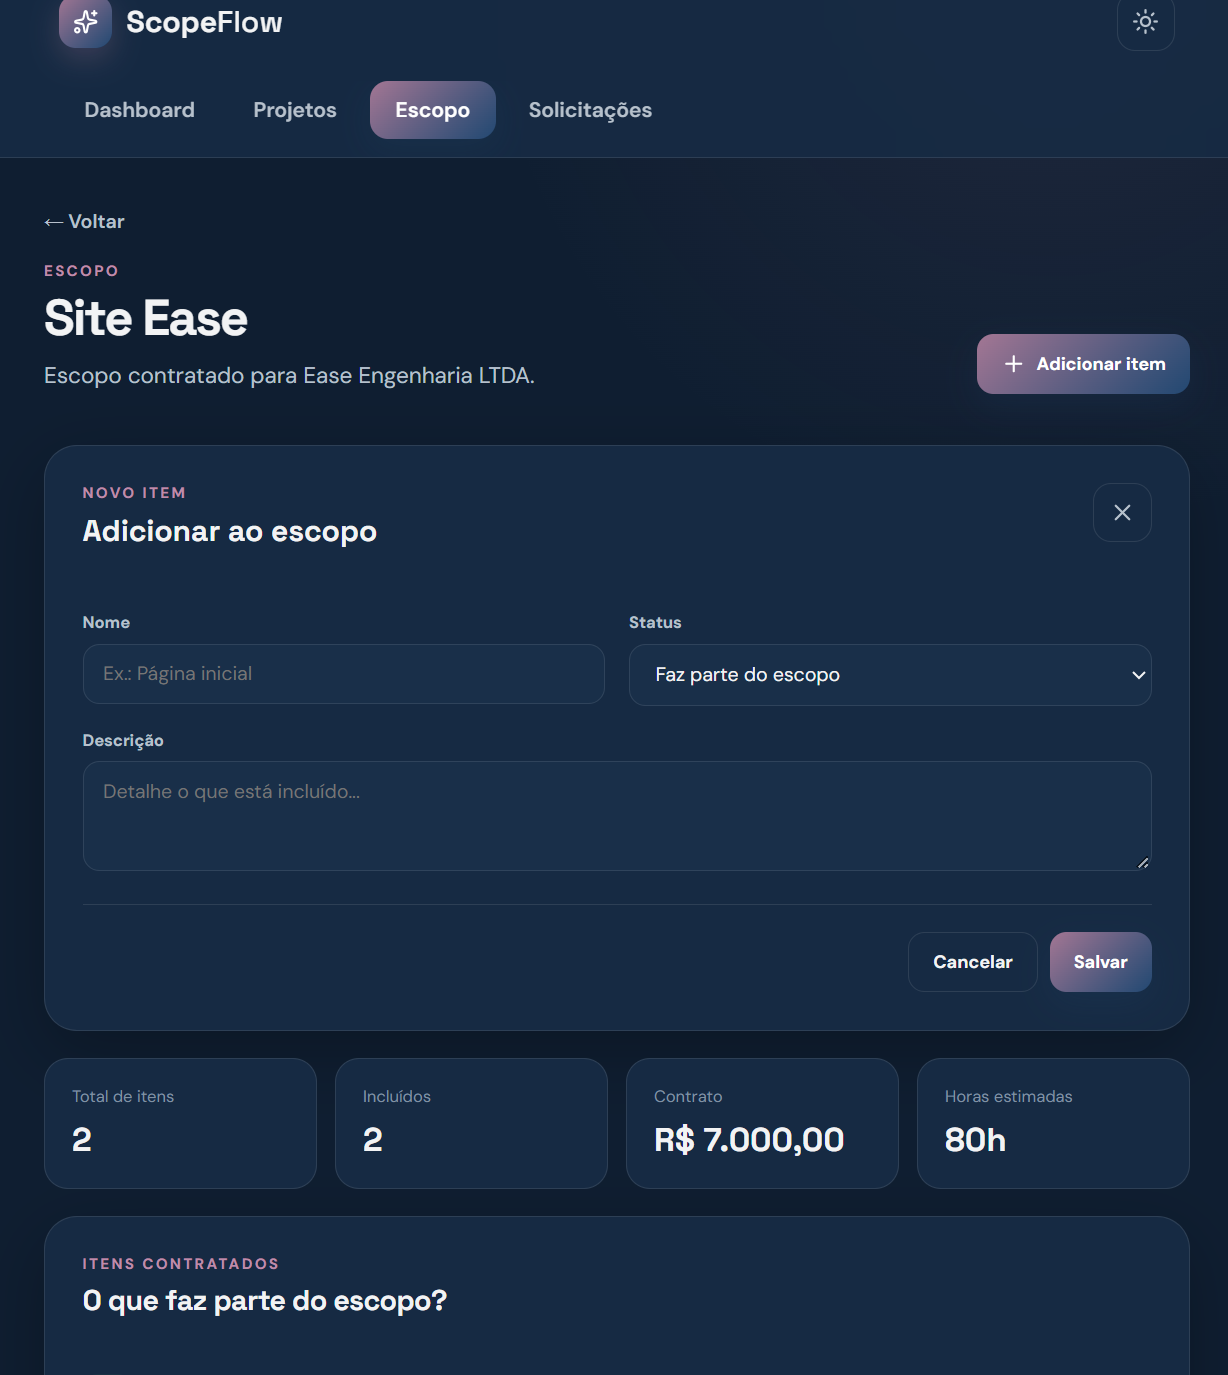Click the NOVO ITEM label
The height and width of the screenshot is (1375, 1228).
coord(134,493)
